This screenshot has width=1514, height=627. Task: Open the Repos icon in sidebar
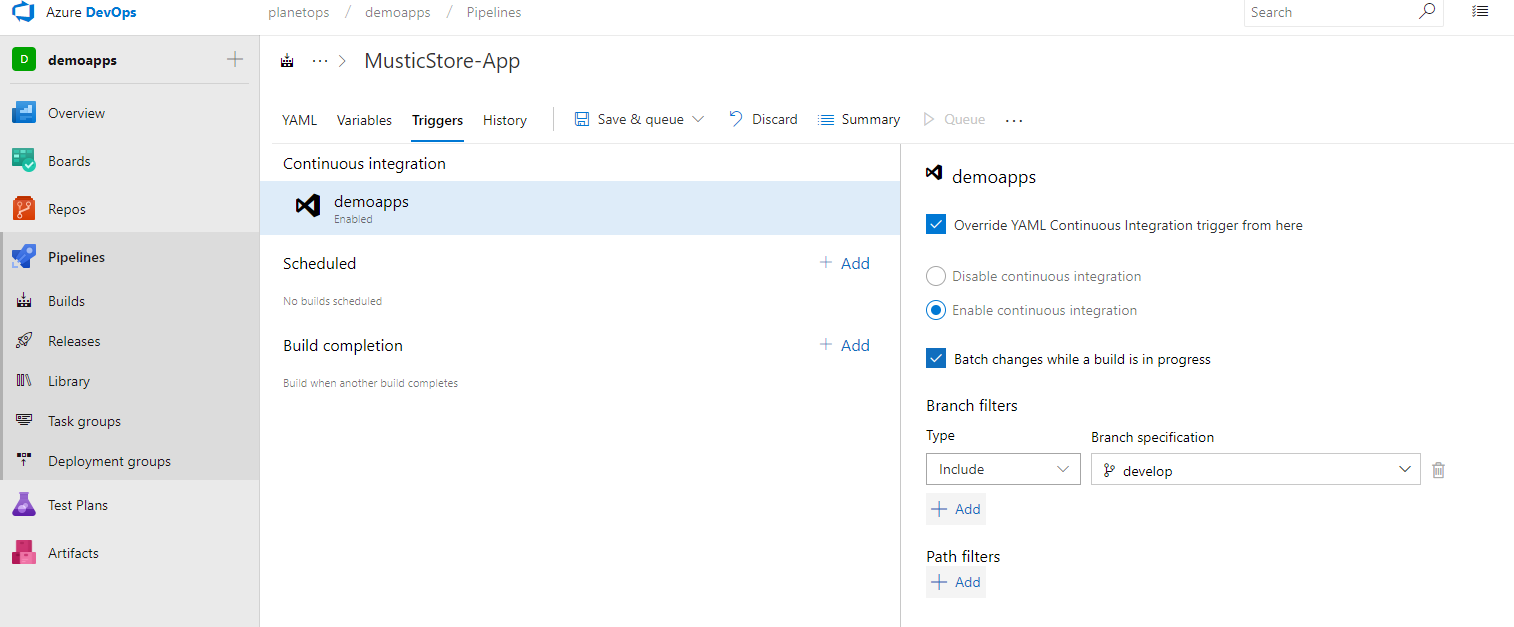coord(24,209)
